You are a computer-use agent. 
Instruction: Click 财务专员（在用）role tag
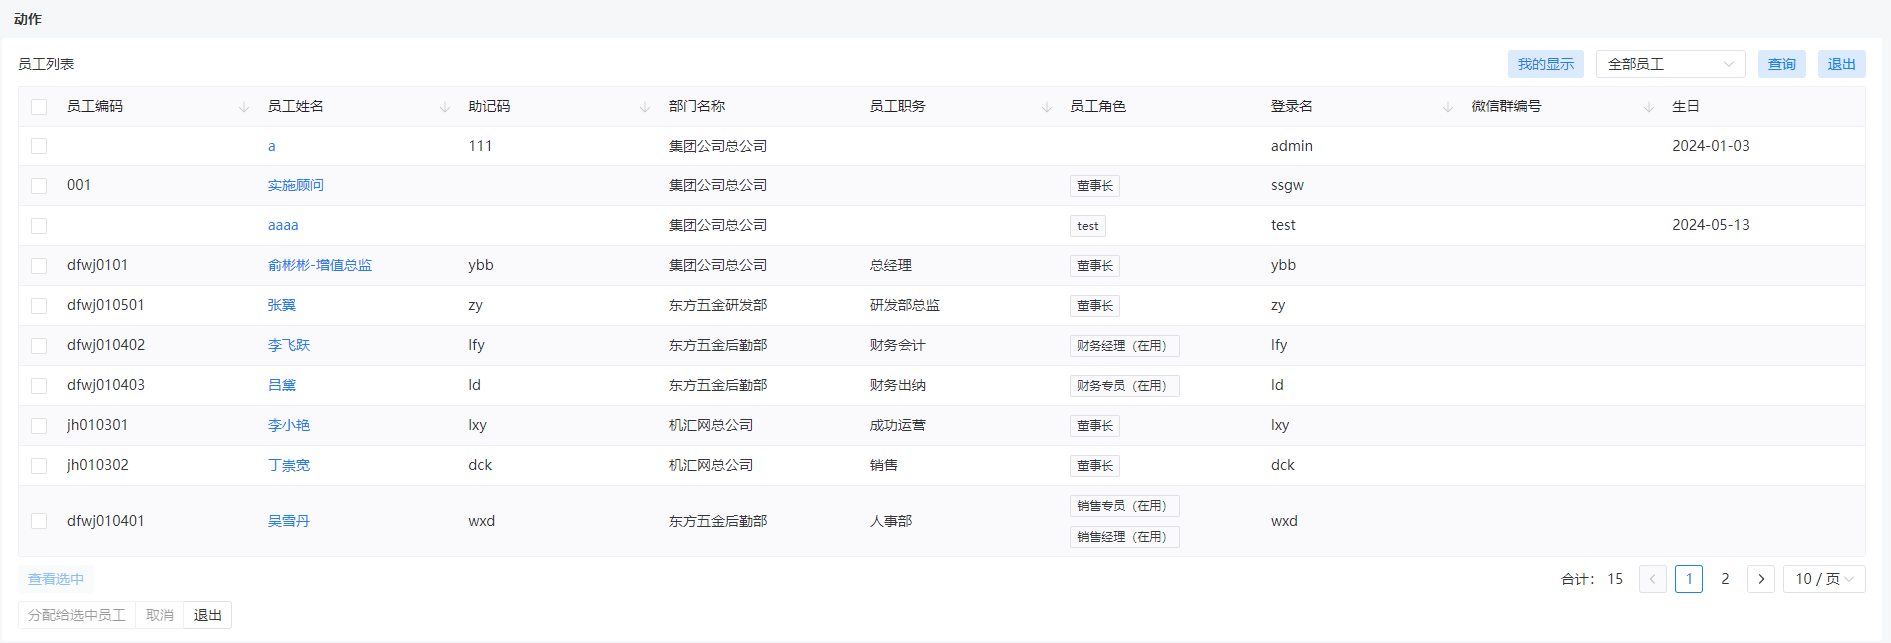(1125, 386)
